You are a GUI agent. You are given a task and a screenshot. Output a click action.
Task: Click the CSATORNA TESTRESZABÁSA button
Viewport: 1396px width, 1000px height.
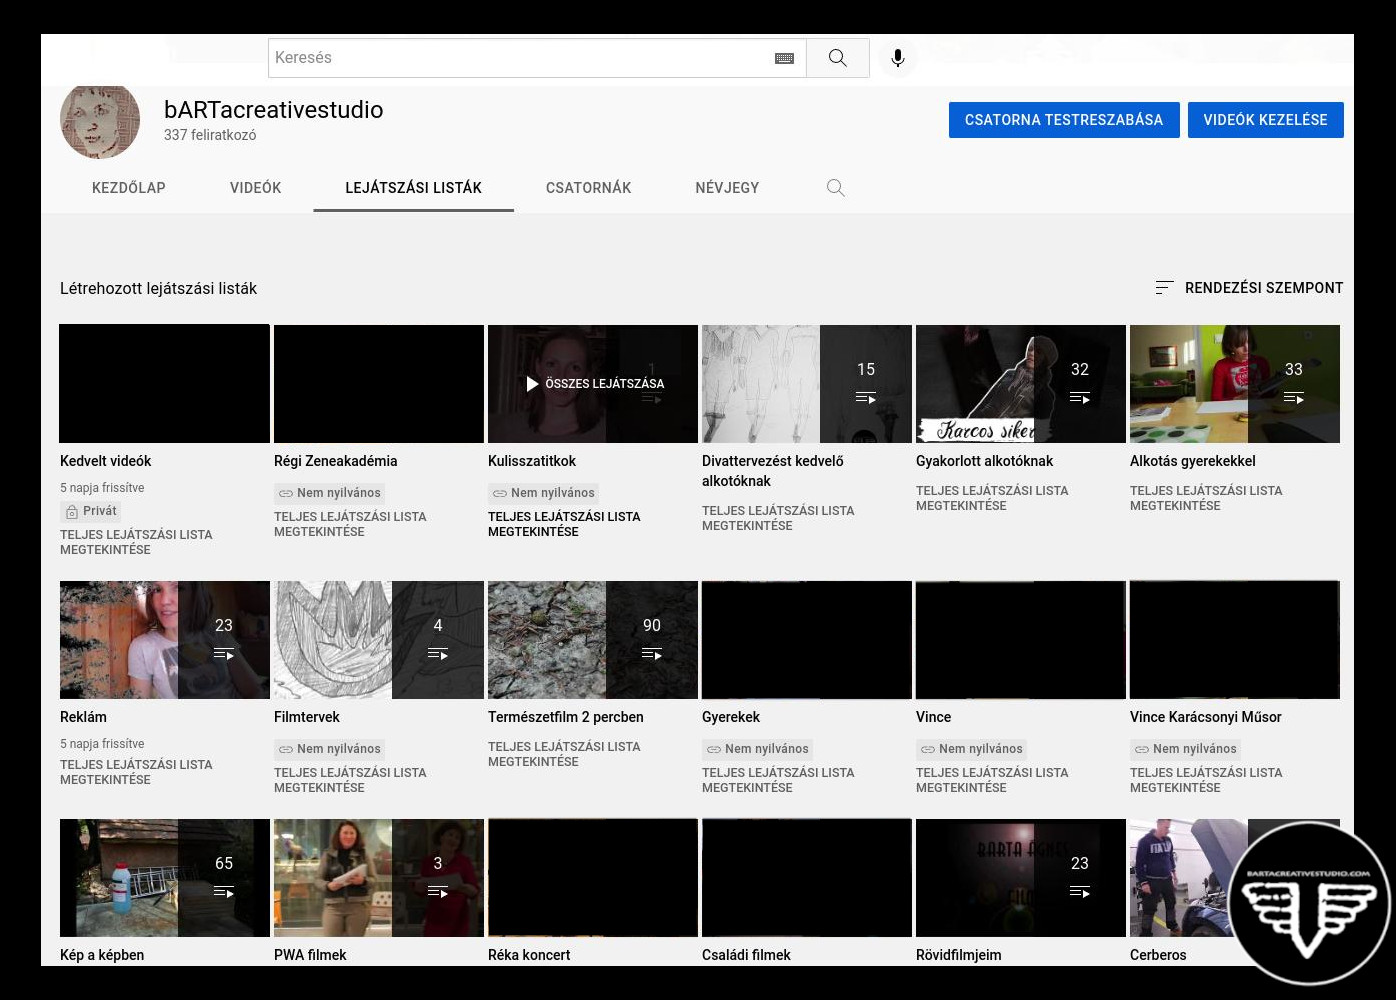coord(1064,120)
